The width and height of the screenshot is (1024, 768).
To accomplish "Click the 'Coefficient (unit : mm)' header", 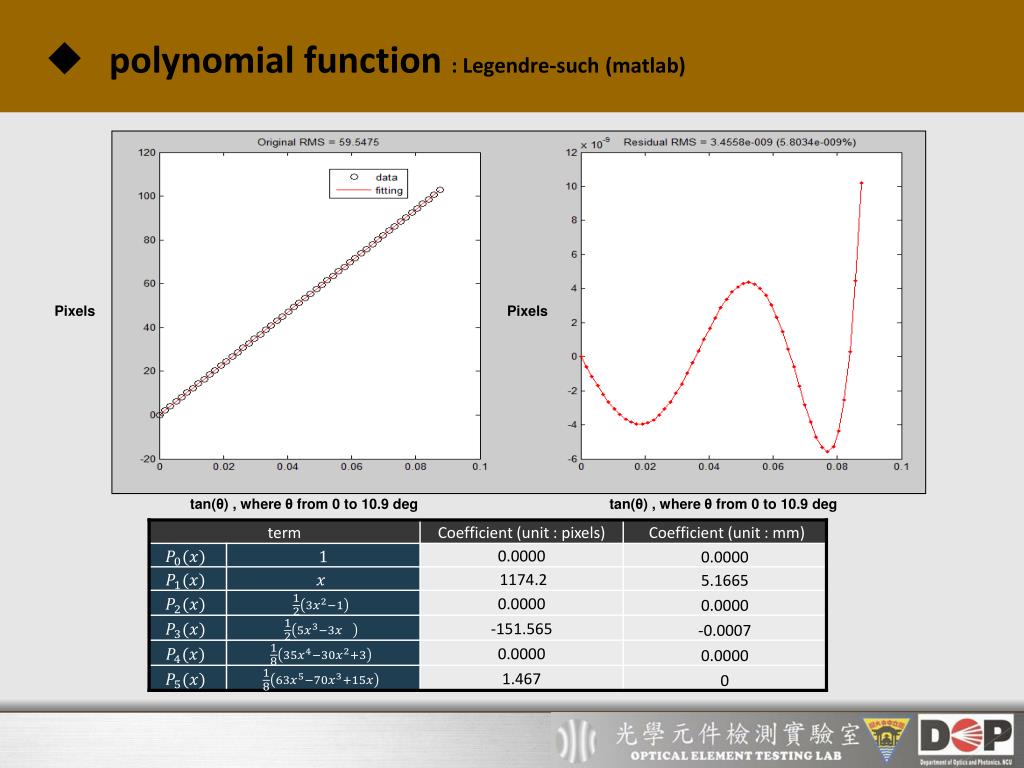I will click(x=726, y=533).
